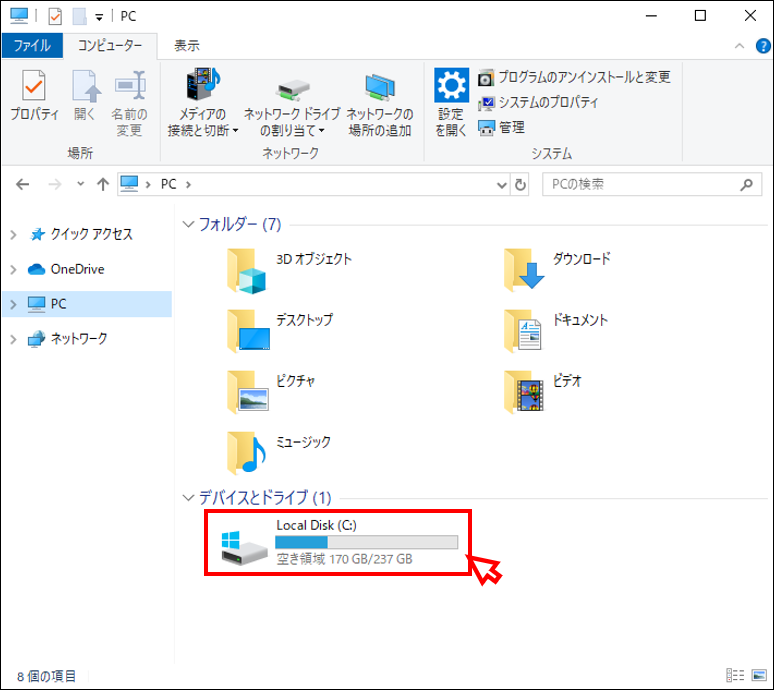Image resolution: width=774 pixels, height=690 pixels.
Task: Click the refresh button in address bar
Action: [520, 185]
